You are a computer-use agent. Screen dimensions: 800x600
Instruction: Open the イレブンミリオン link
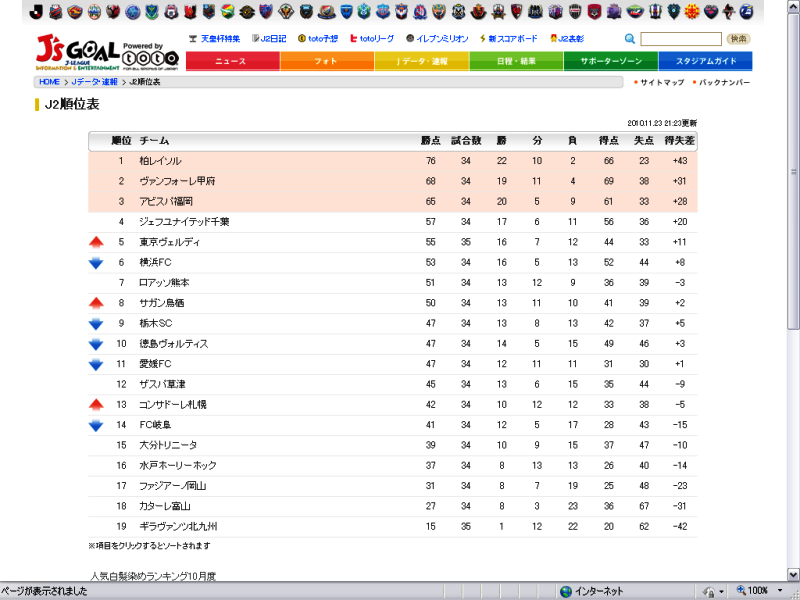click(x=437, y=39)
